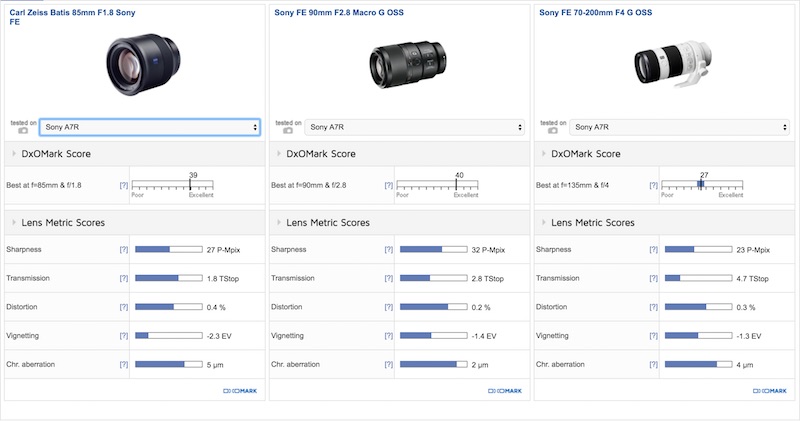Screen dimensions: 800x421
Task: Click the DxOMark score scale showing 39
Action: pos(172,185)
